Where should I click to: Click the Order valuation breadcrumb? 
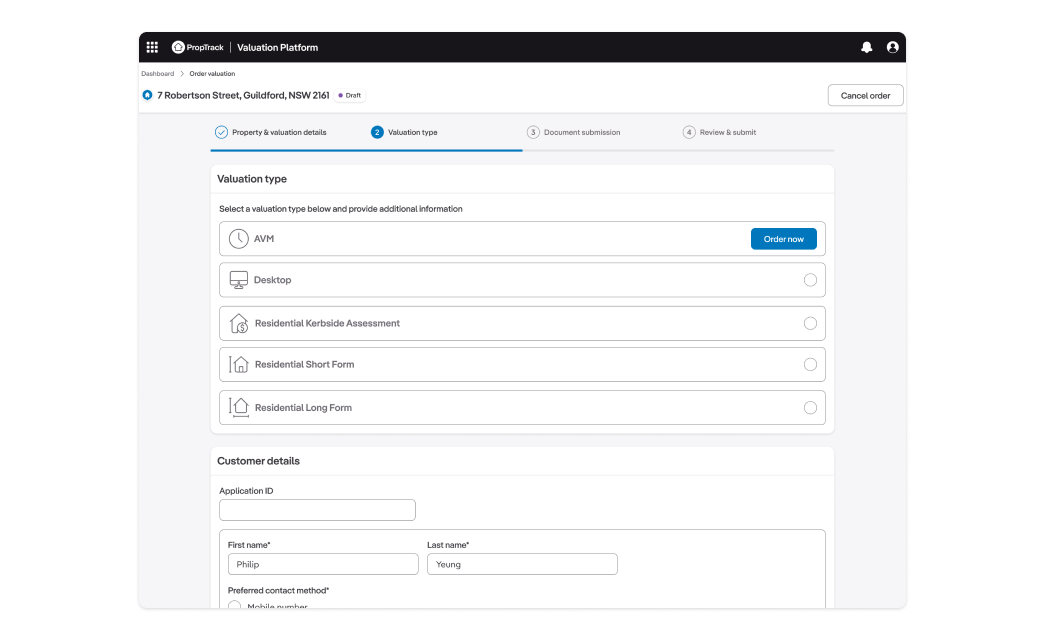tap(212, 73)
